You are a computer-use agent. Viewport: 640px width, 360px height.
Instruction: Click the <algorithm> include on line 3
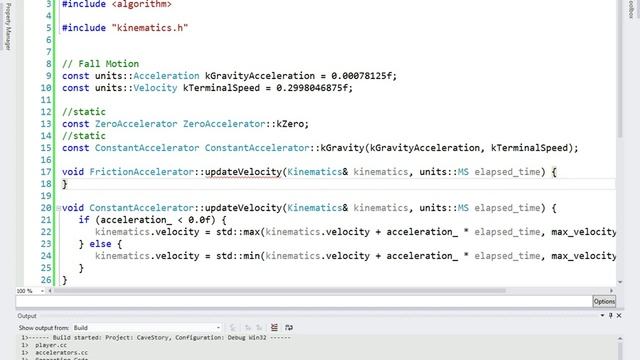coord(142,4)
